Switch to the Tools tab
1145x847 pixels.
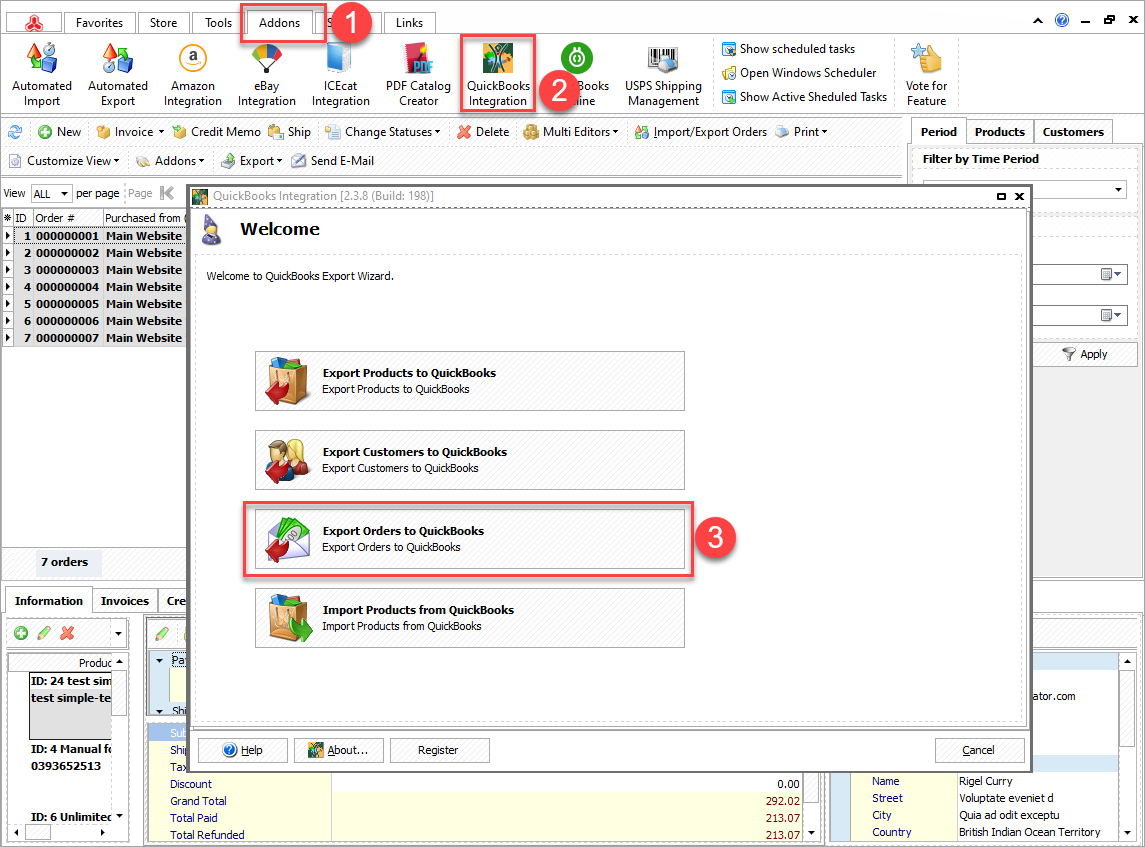coord(218,23)
